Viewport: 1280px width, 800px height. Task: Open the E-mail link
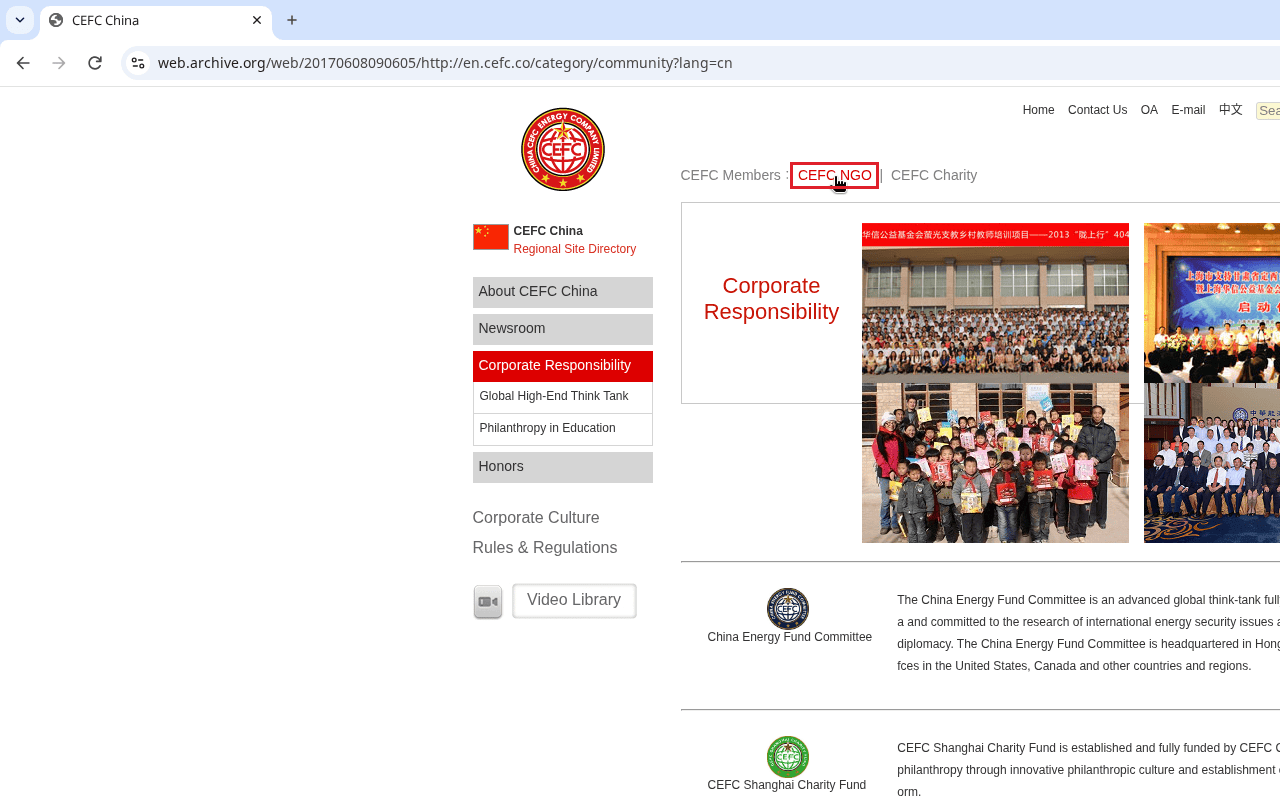click(1188, 110)
